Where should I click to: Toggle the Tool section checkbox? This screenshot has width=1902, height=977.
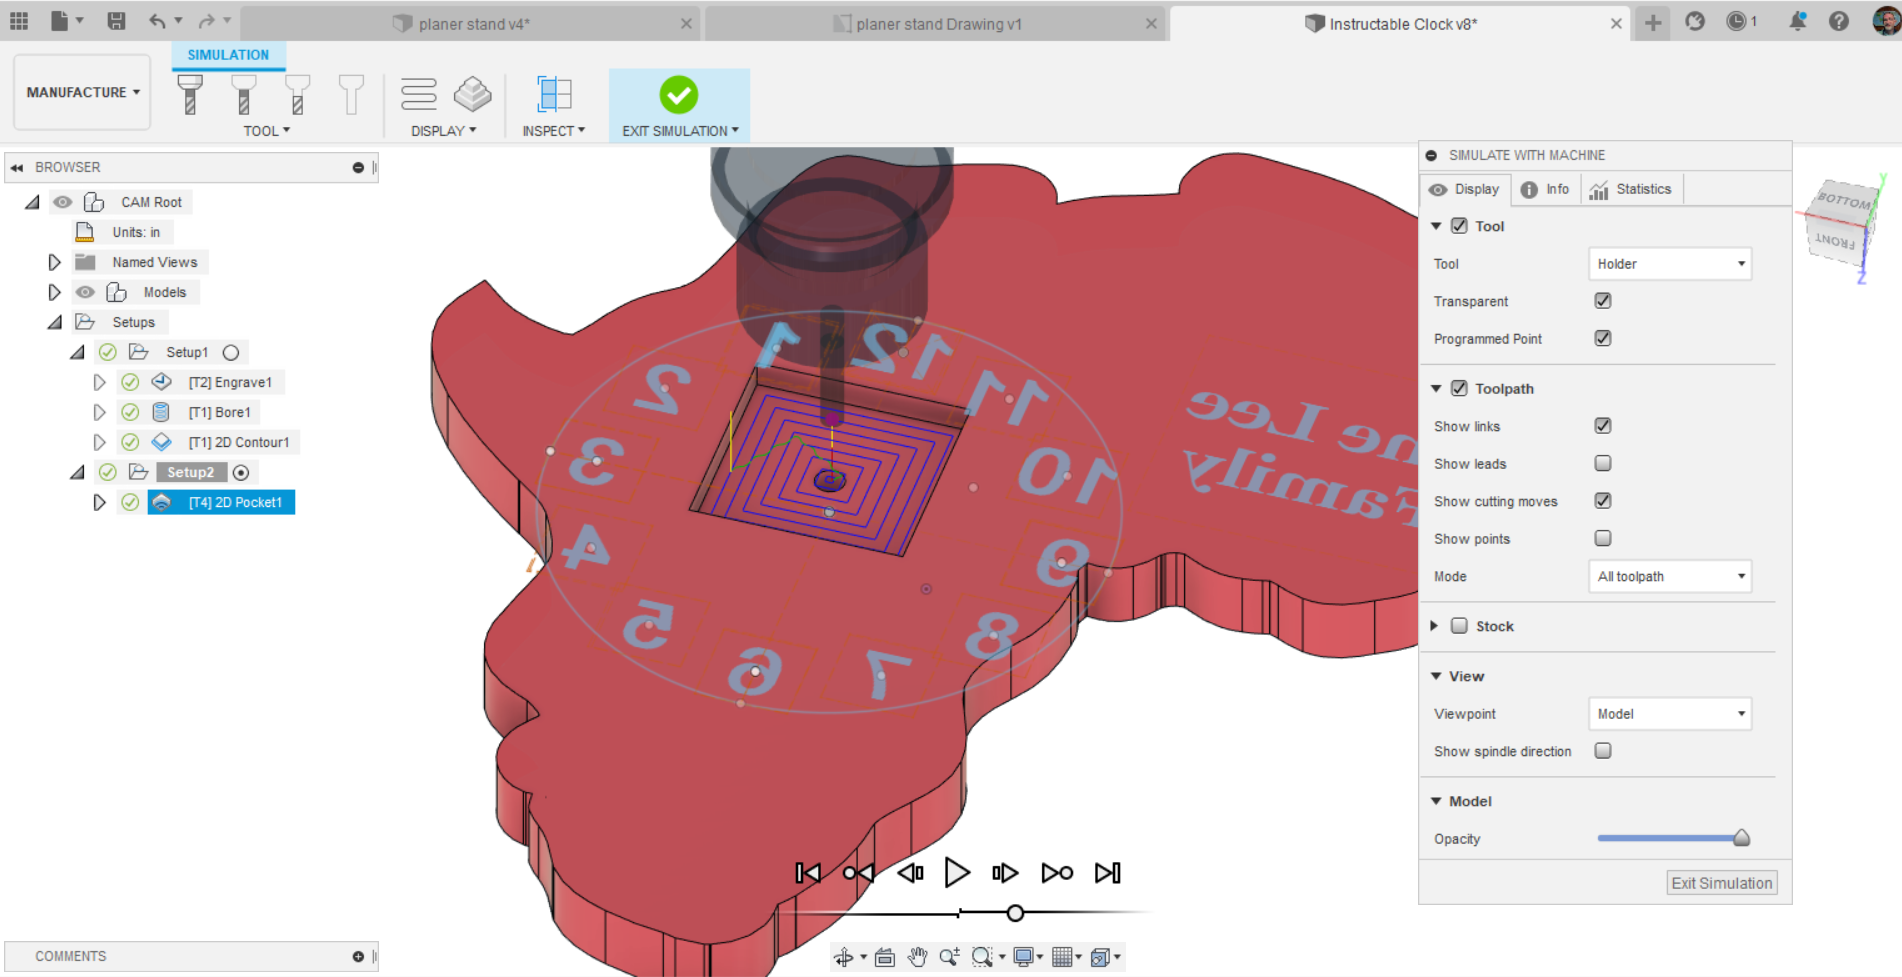tap(1459, 226)
